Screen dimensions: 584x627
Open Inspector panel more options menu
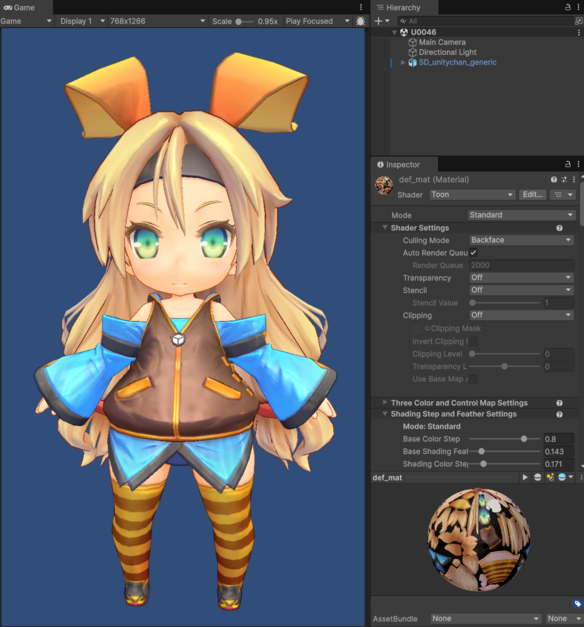tap(578, 164)
